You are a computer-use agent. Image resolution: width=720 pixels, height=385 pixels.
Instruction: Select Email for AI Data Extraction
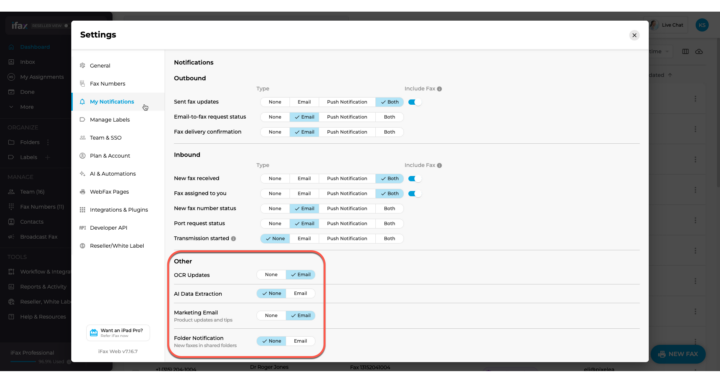coord(300,293)
